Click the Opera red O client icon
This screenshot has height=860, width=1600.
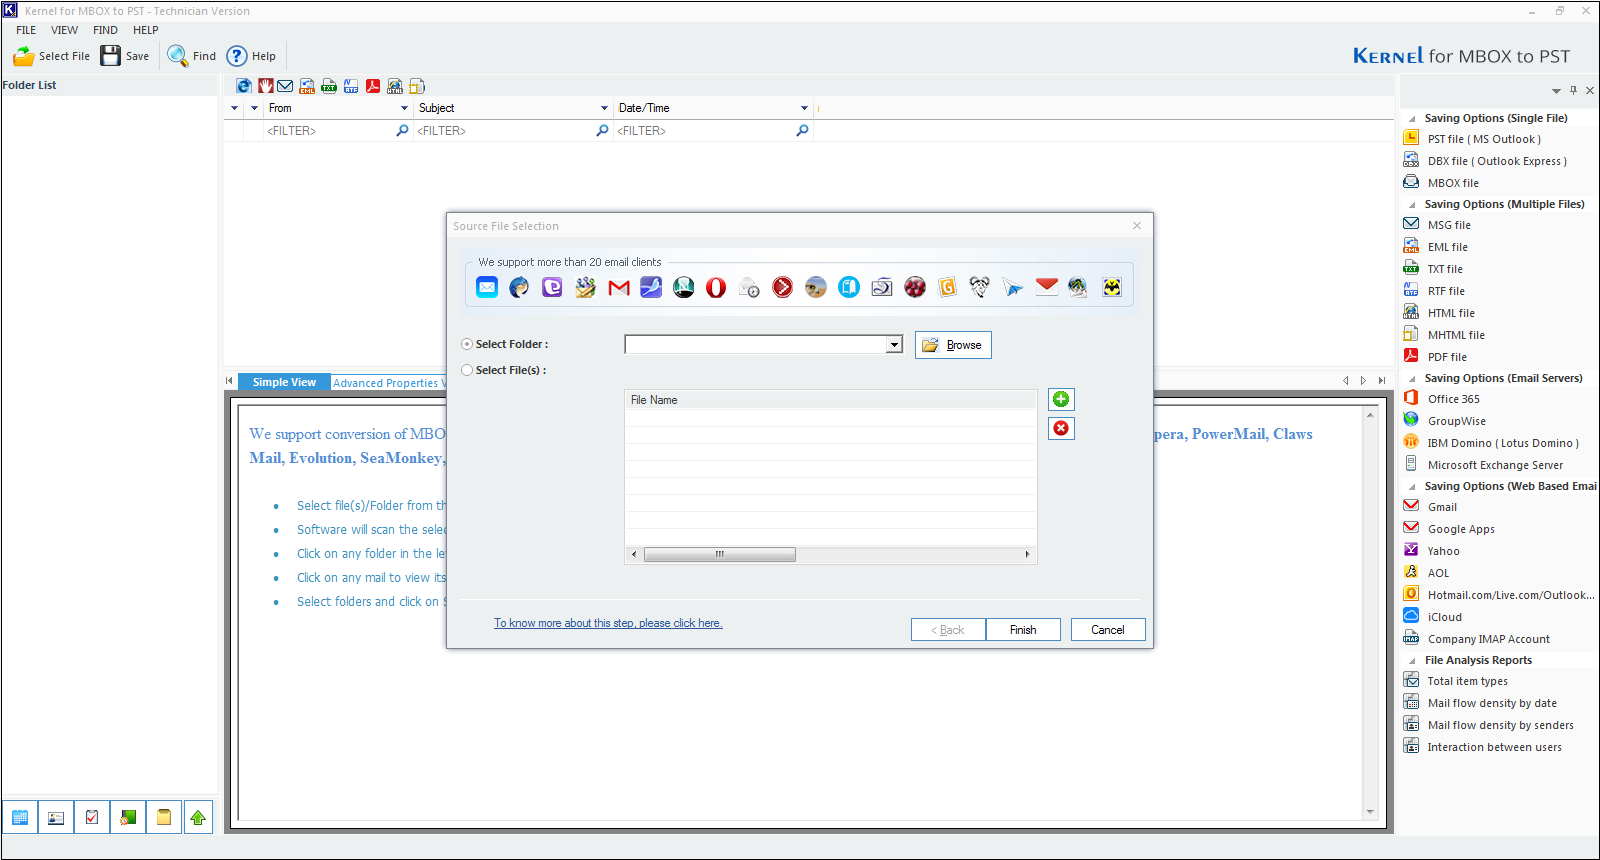tap(716, 288)
